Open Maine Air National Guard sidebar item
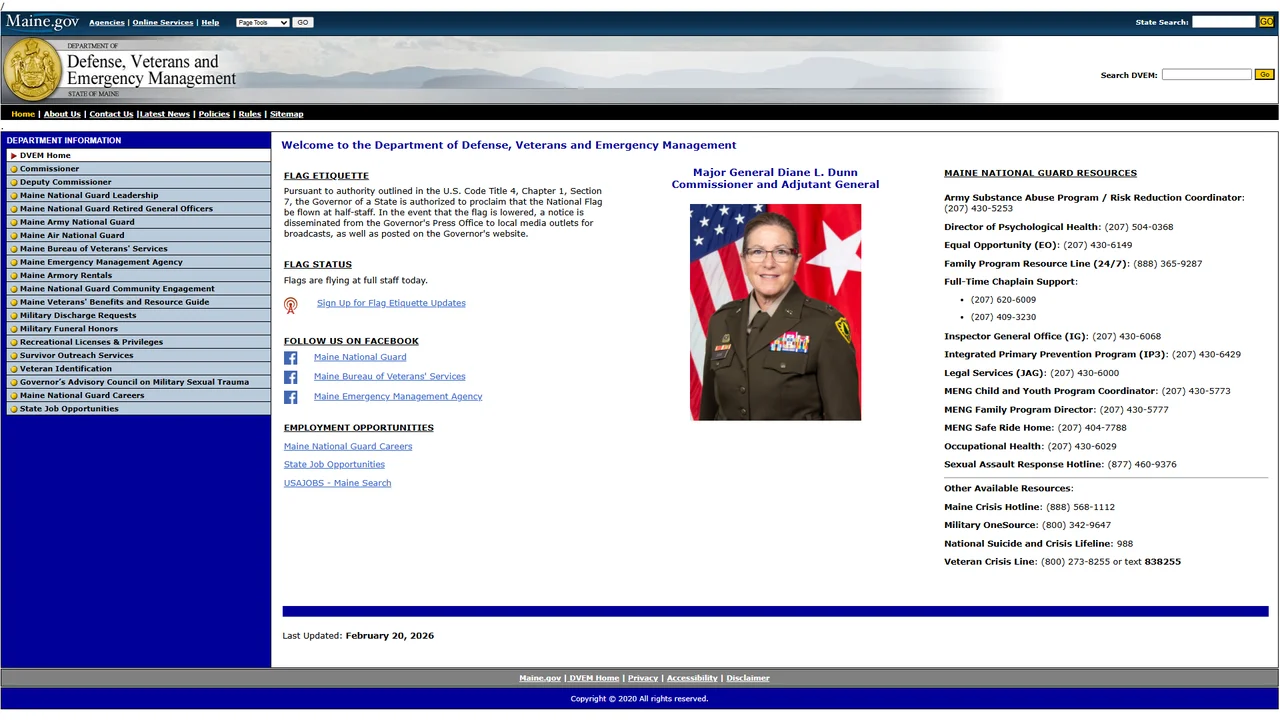 tap(137, 236)
